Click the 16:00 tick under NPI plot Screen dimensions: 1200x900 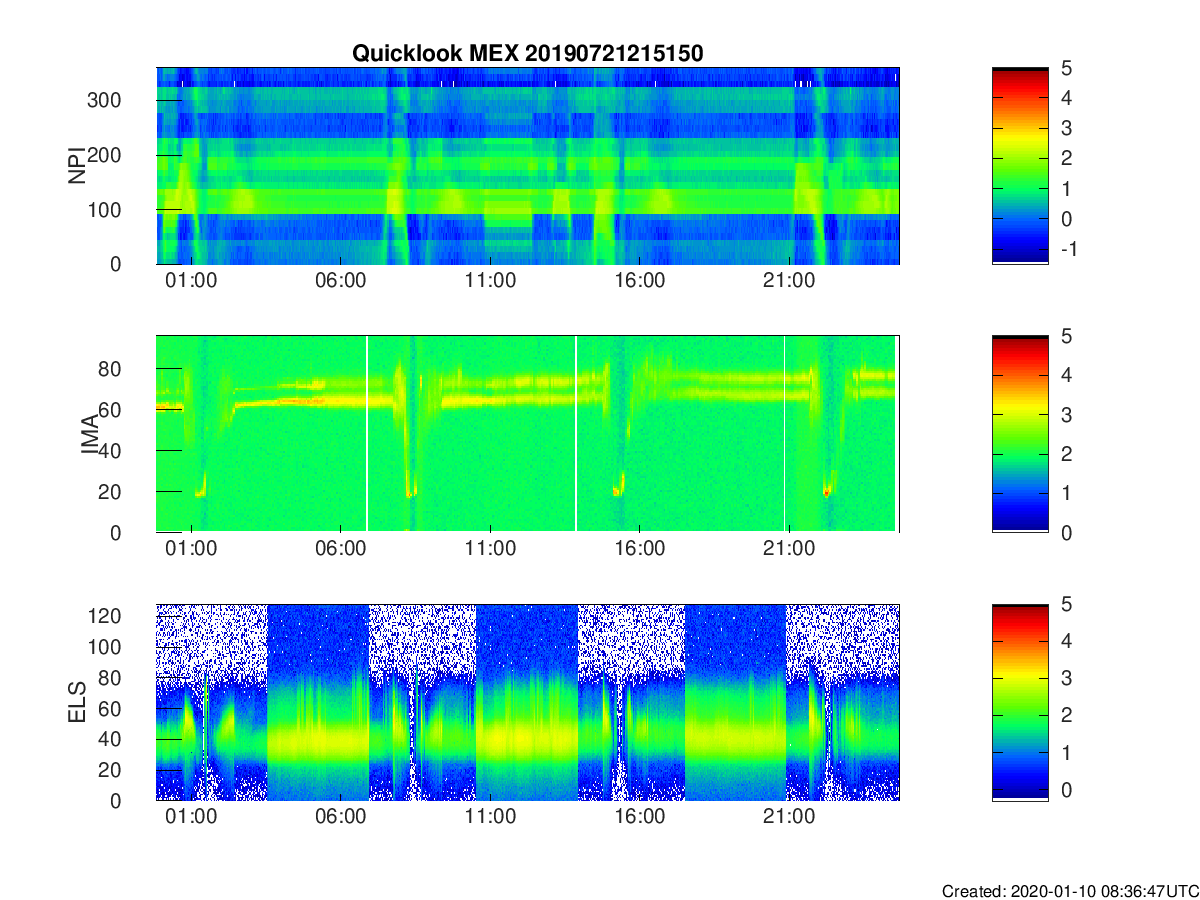(640, 281)
